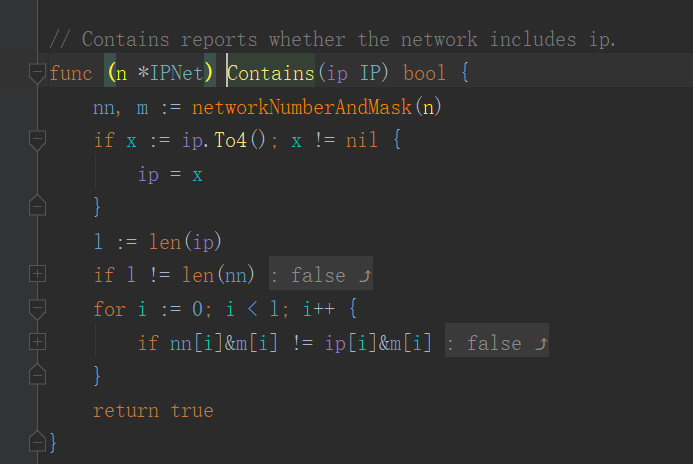693x464 pixels.
Task: Click the '*IPNet' receiver type
Action: tap(170, 73)
